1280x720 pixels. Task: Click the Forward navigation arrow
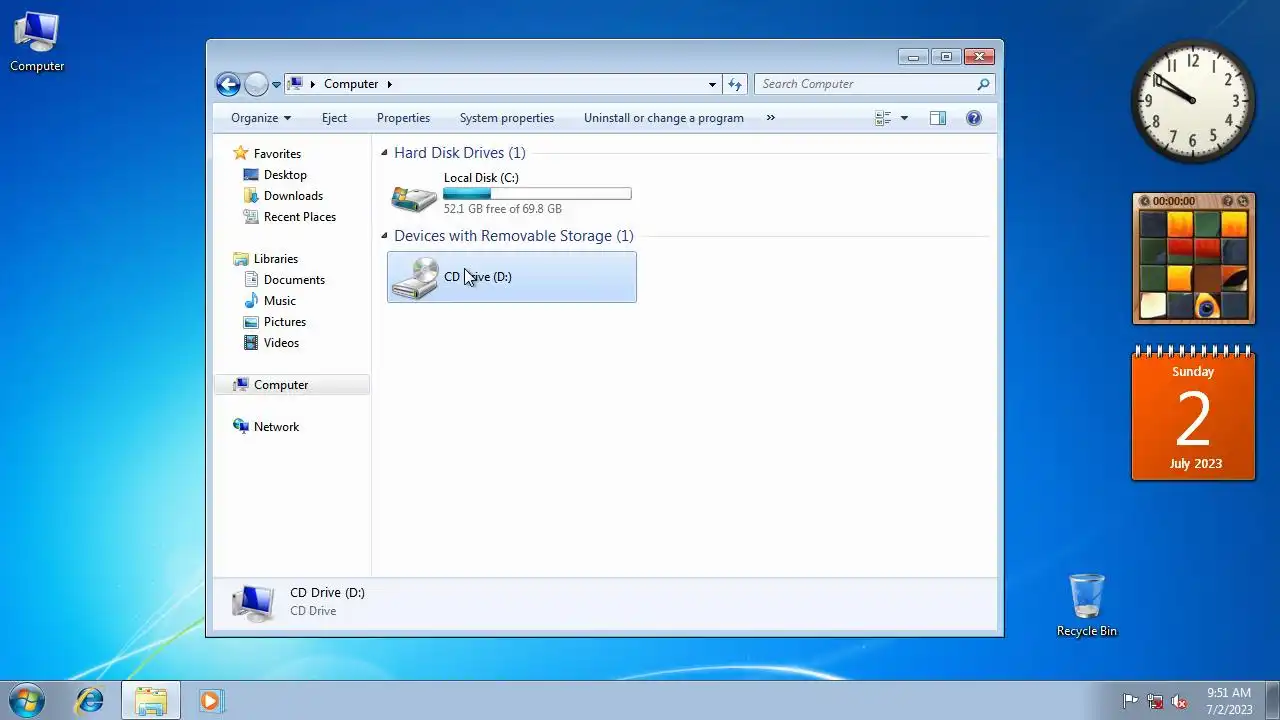pyautogui.click(x=256, y=84)
